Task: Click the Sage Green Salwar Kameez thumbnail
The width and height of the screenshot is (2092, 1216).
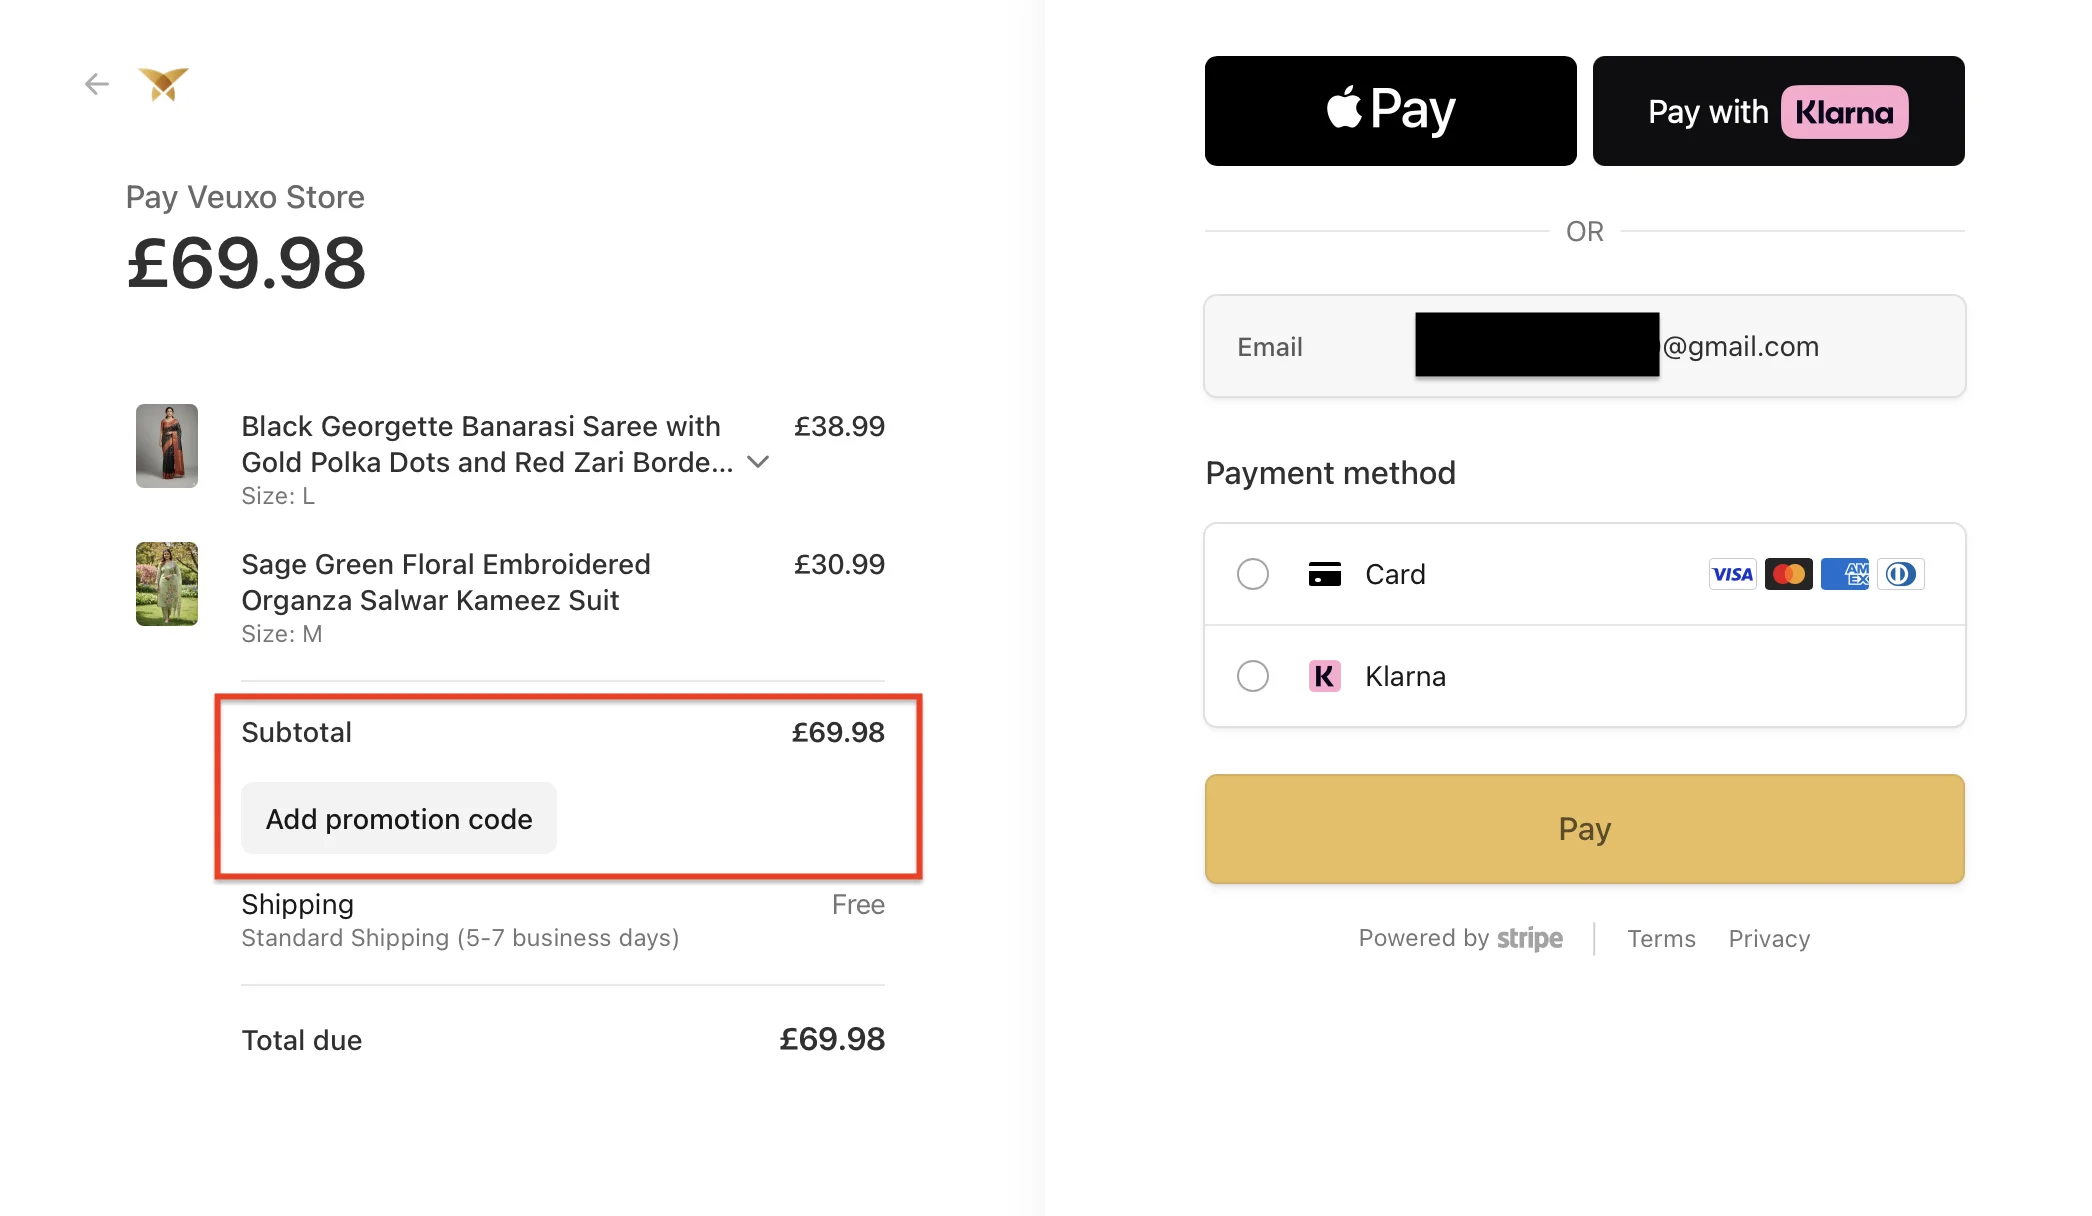Action: (x=167, y=584)
